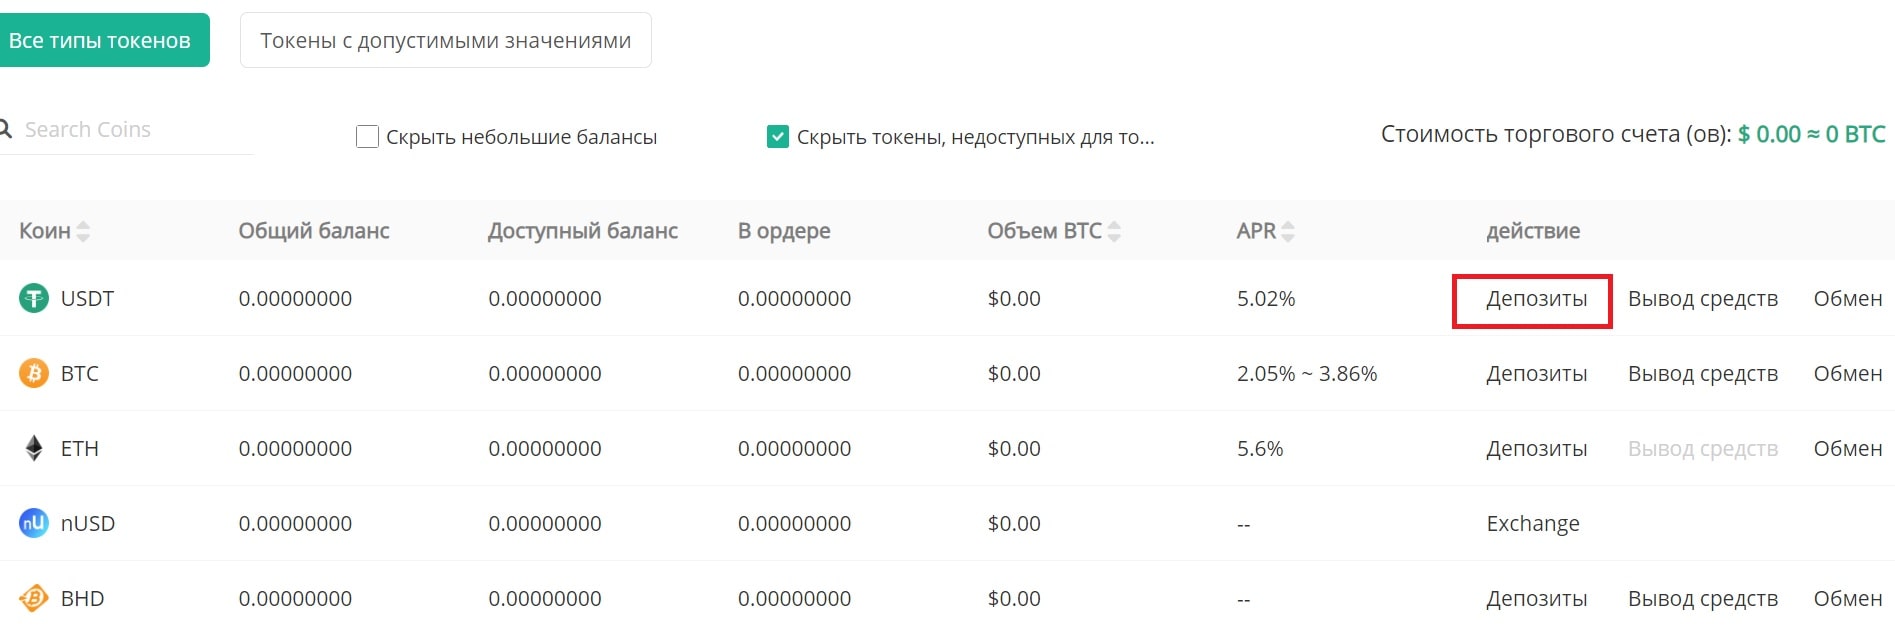Open Обмен for the ETH row

pyautogui.click(x=1847, y=448)
